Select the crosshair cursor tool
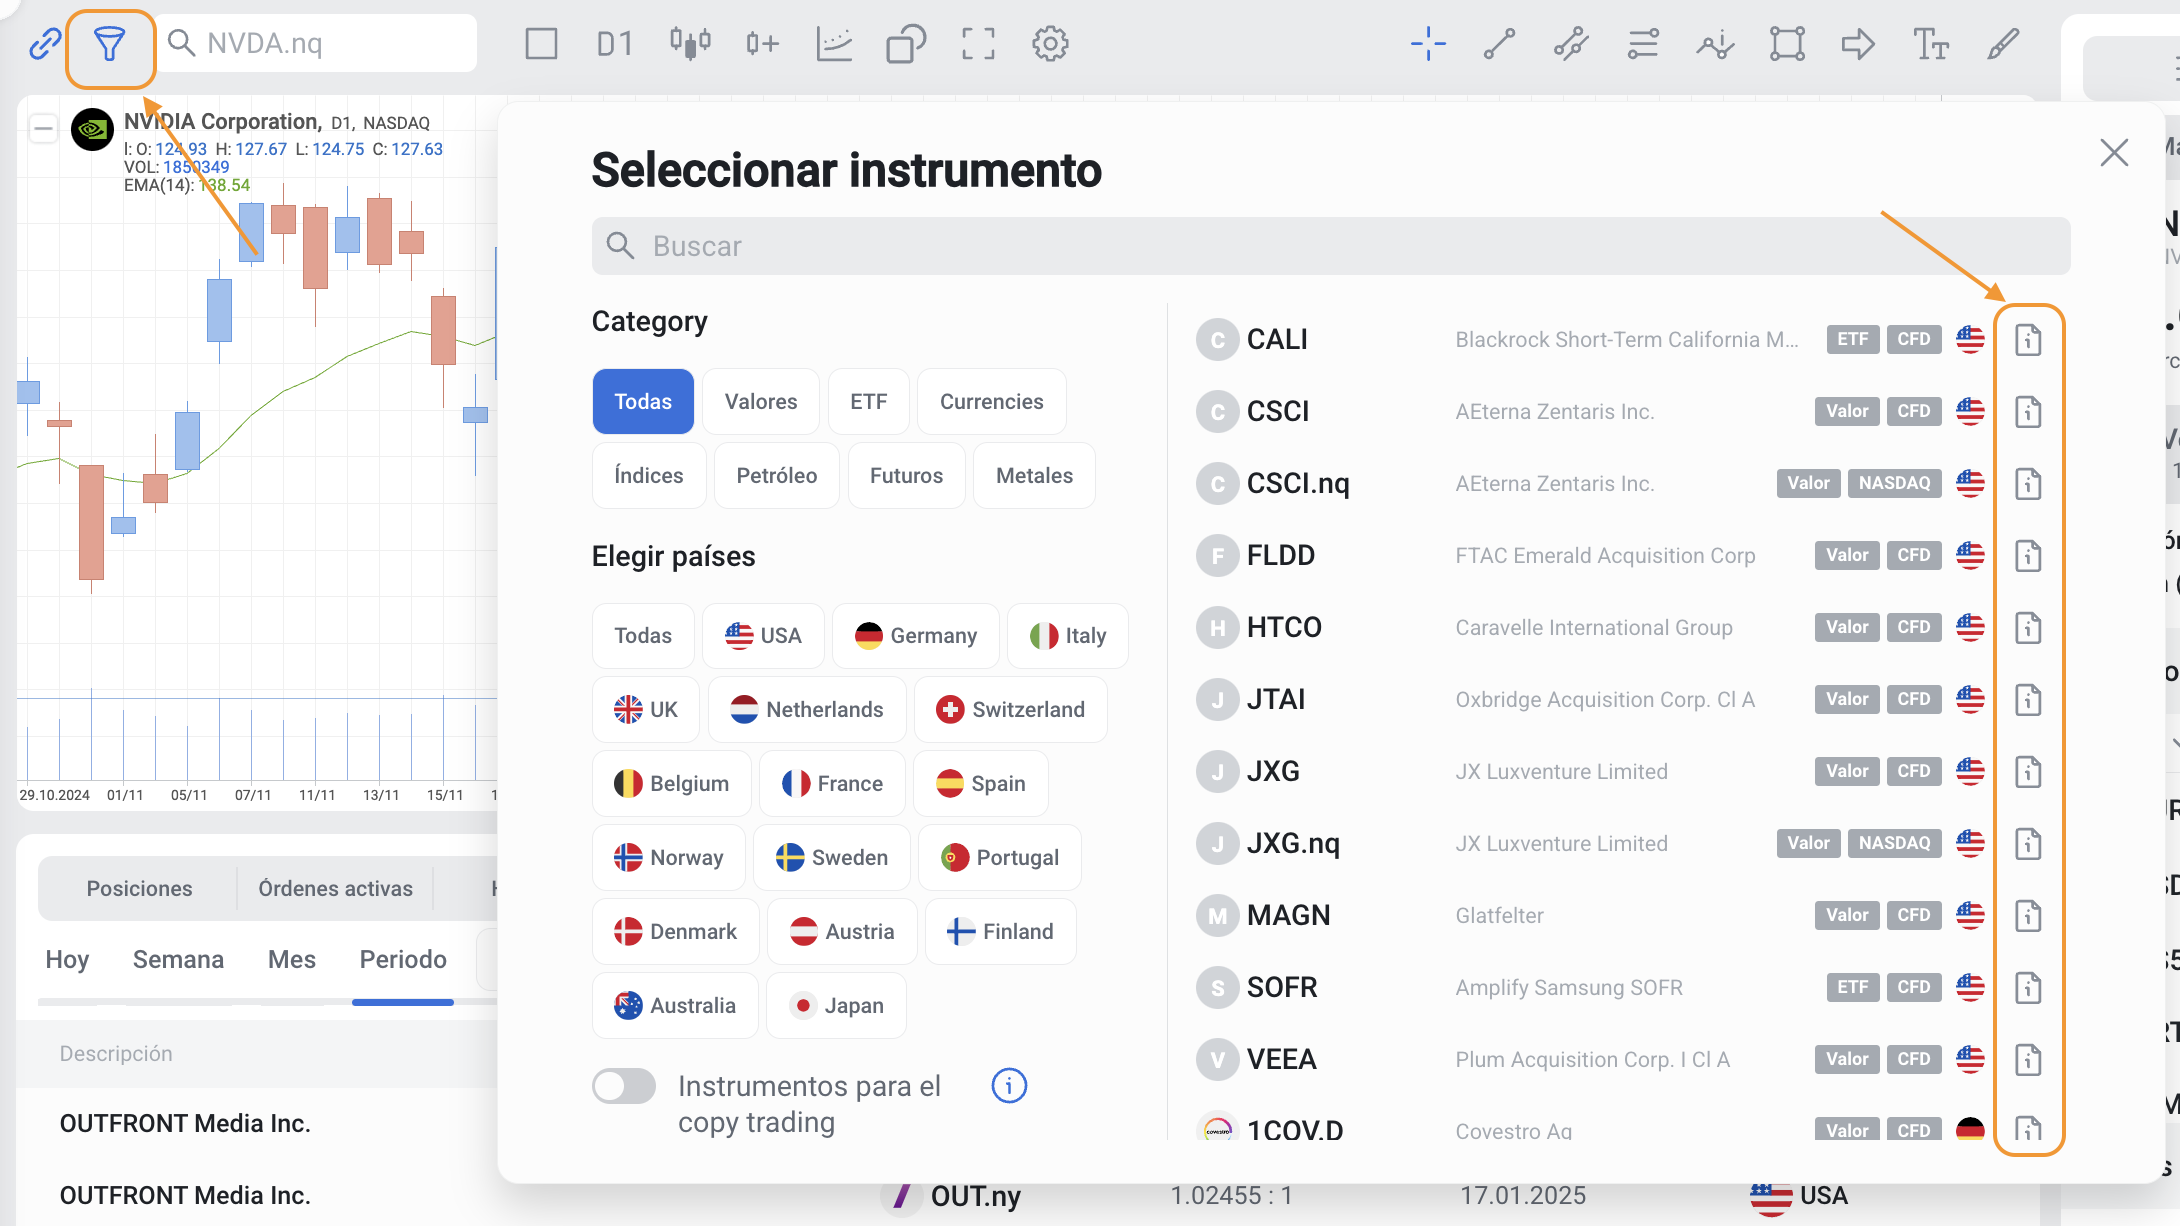The width and height of the screenshot is (2180, 1226). [x=1428, y=44]
